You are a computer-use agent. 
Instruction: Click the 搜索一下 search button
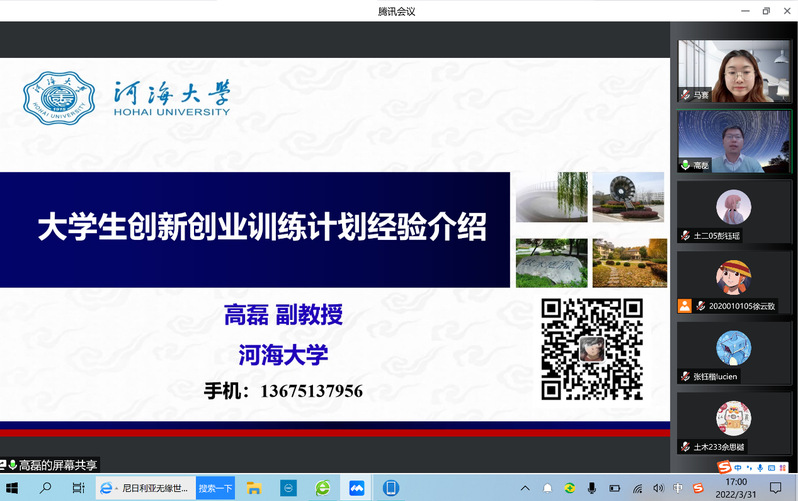tap(215, 488)
